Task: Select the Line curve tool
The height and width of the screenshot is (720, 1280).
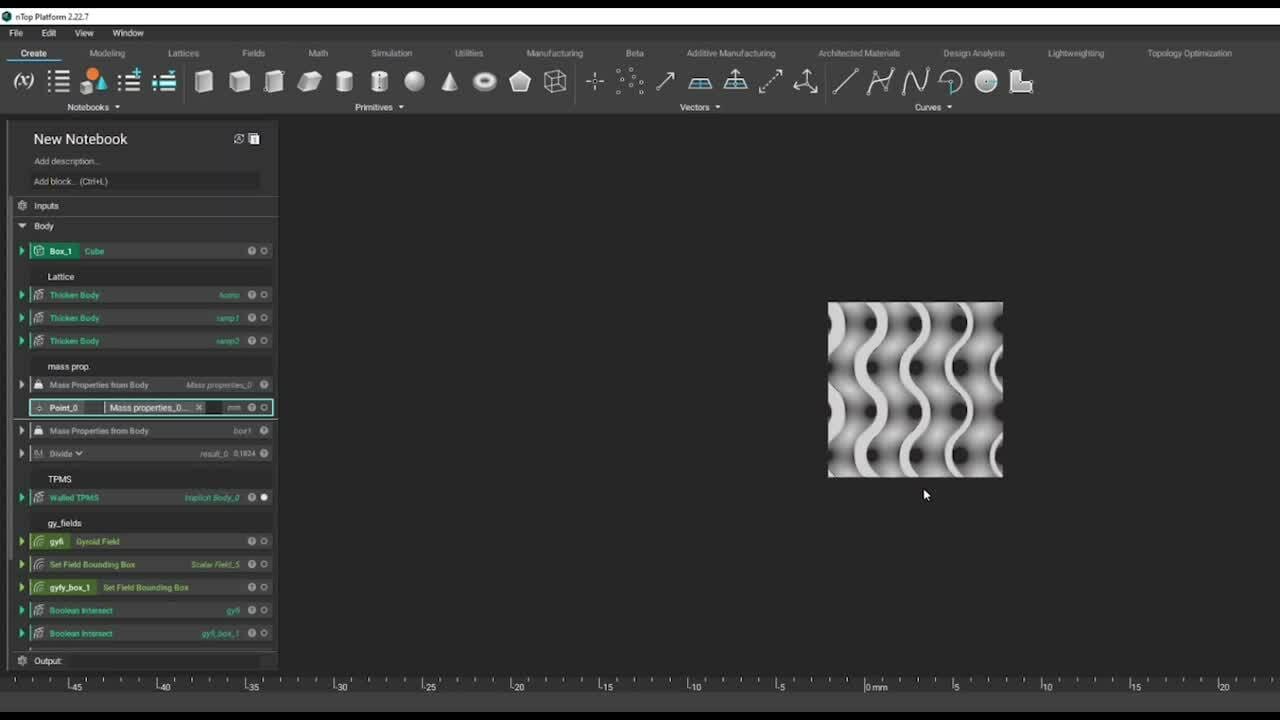Action: coord(845,82)
